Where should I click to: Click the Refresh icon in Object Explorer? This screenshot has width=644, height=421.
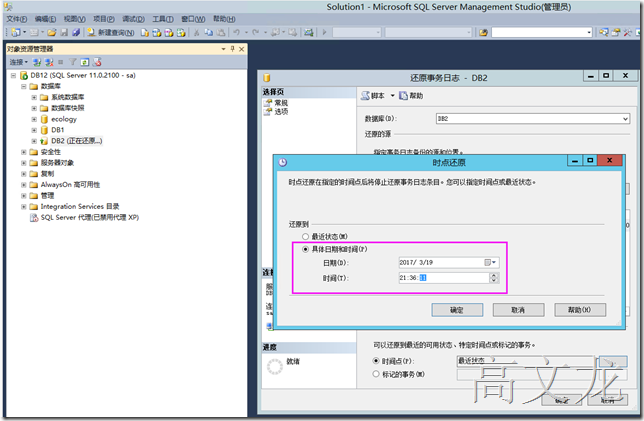click(x=85, y=62)
